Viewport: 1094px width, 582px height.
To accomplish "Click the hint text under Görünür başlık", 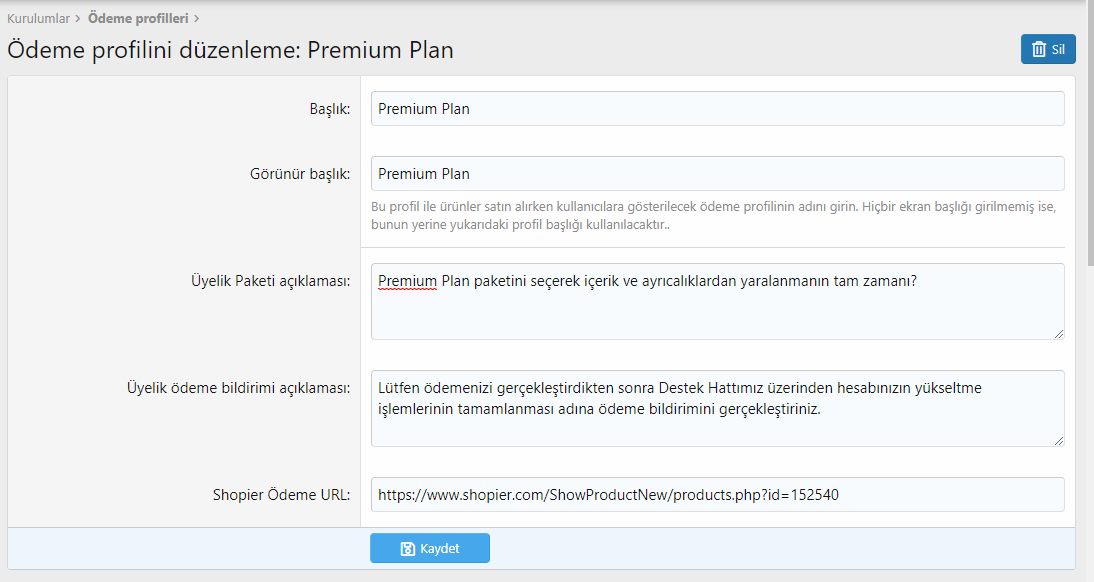I will [x=714, y=216].
